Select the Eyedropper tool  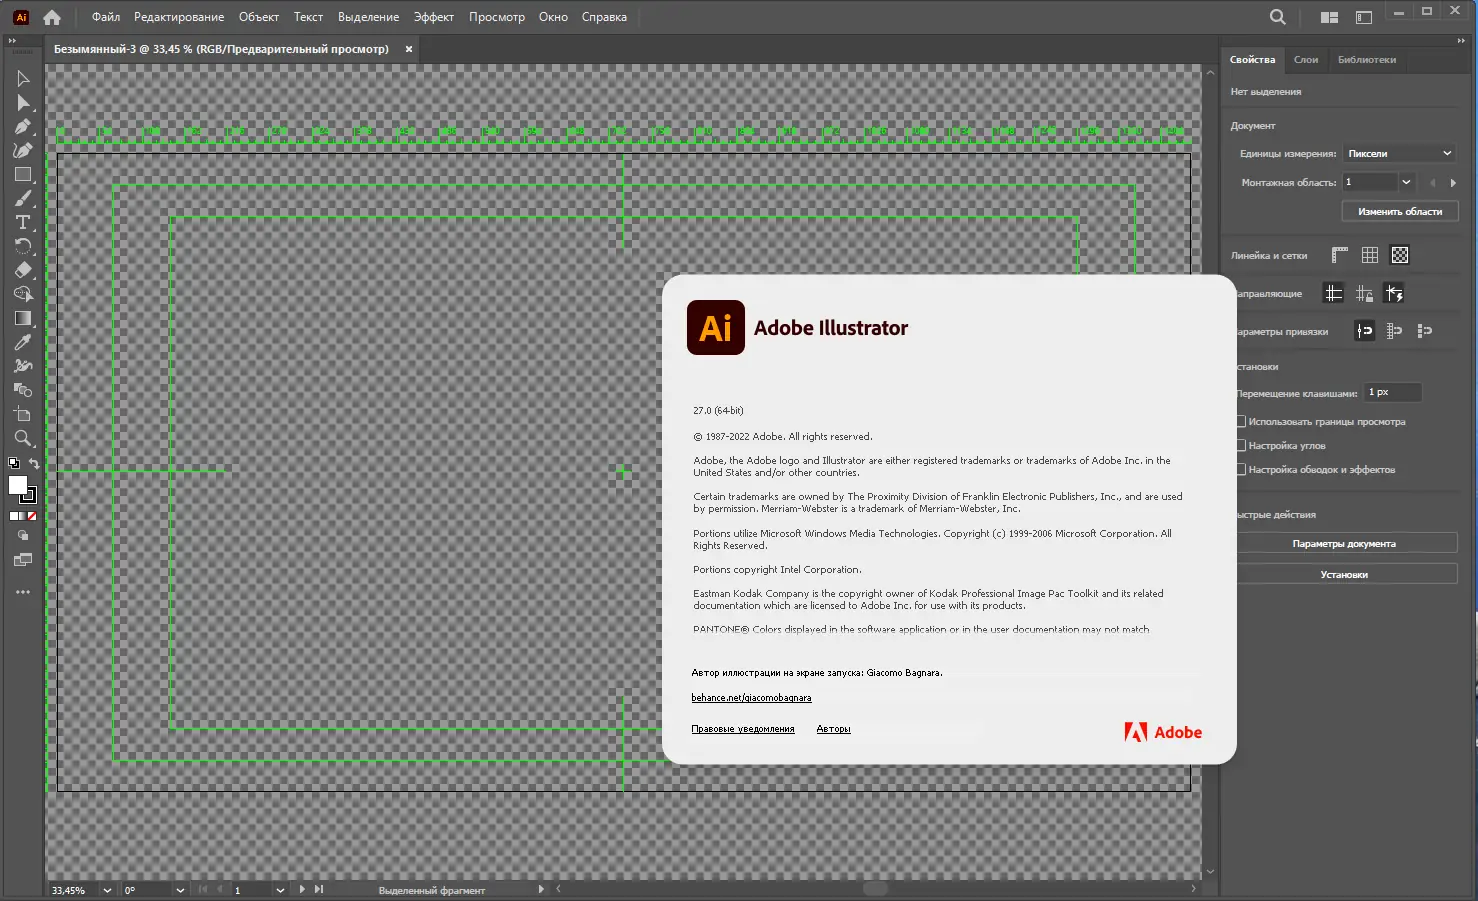[23, 342]
